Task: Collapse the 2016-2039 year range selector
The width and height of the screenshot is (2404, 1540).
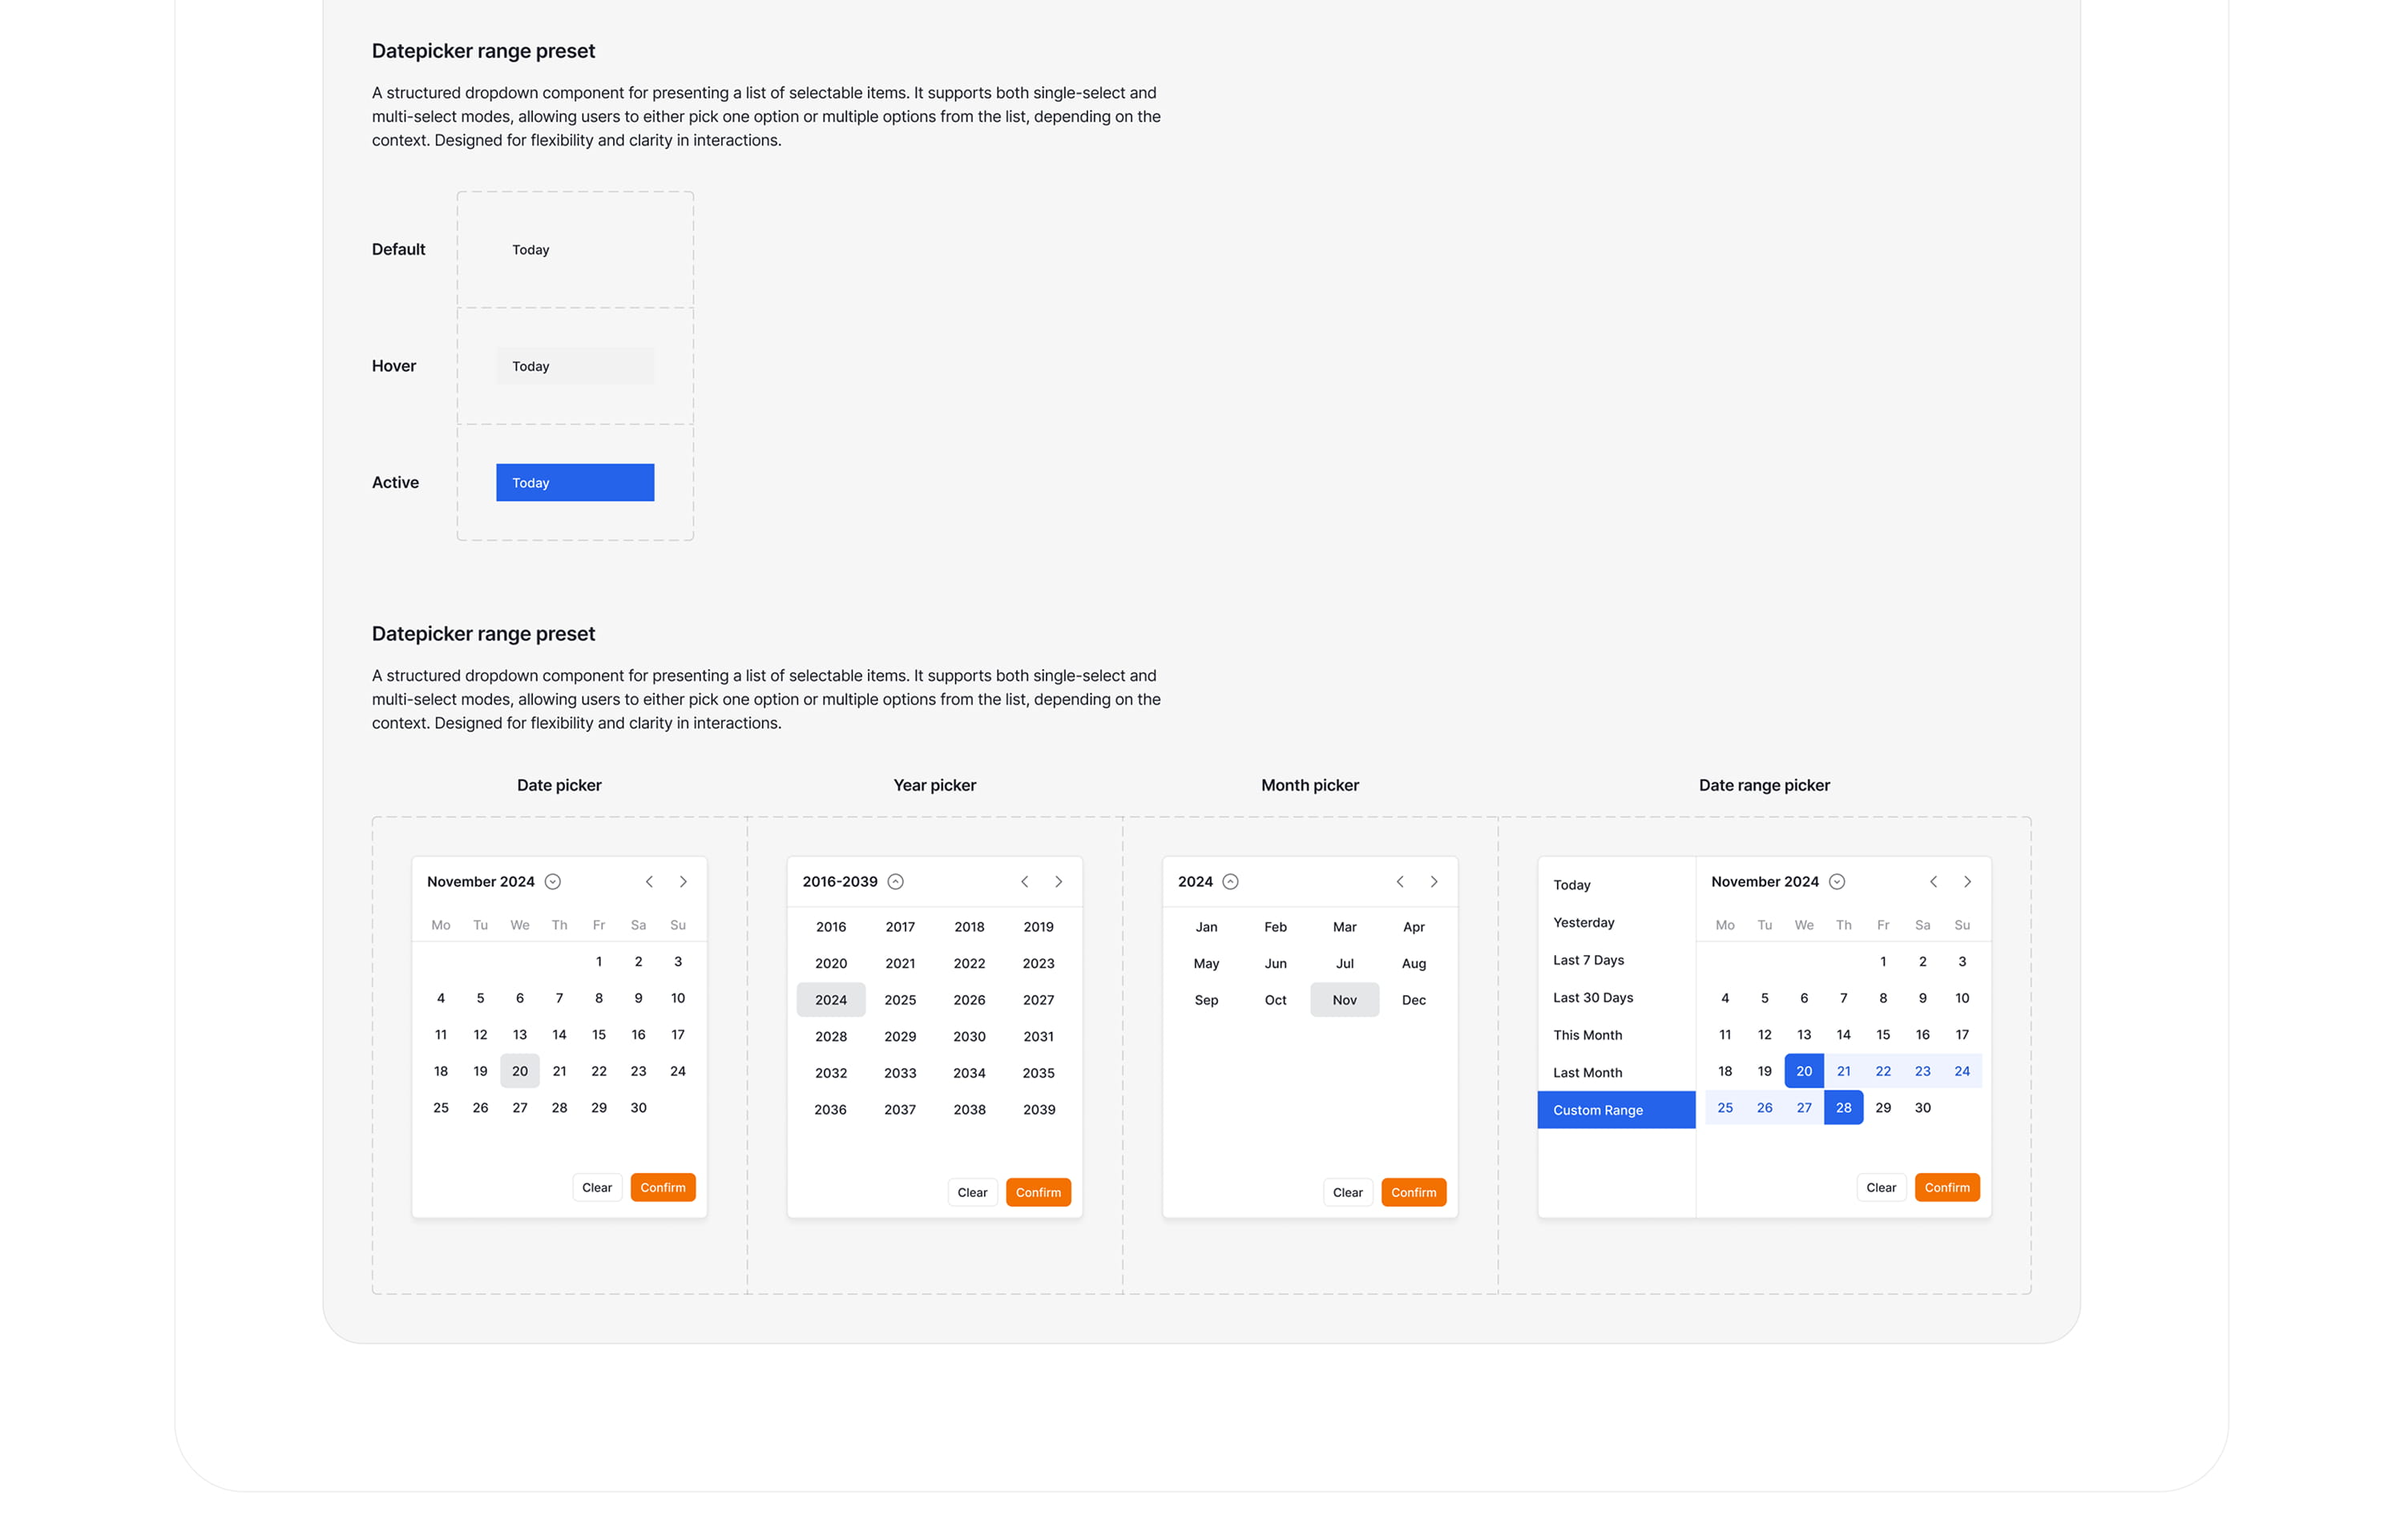Action: tap(895, 881)
